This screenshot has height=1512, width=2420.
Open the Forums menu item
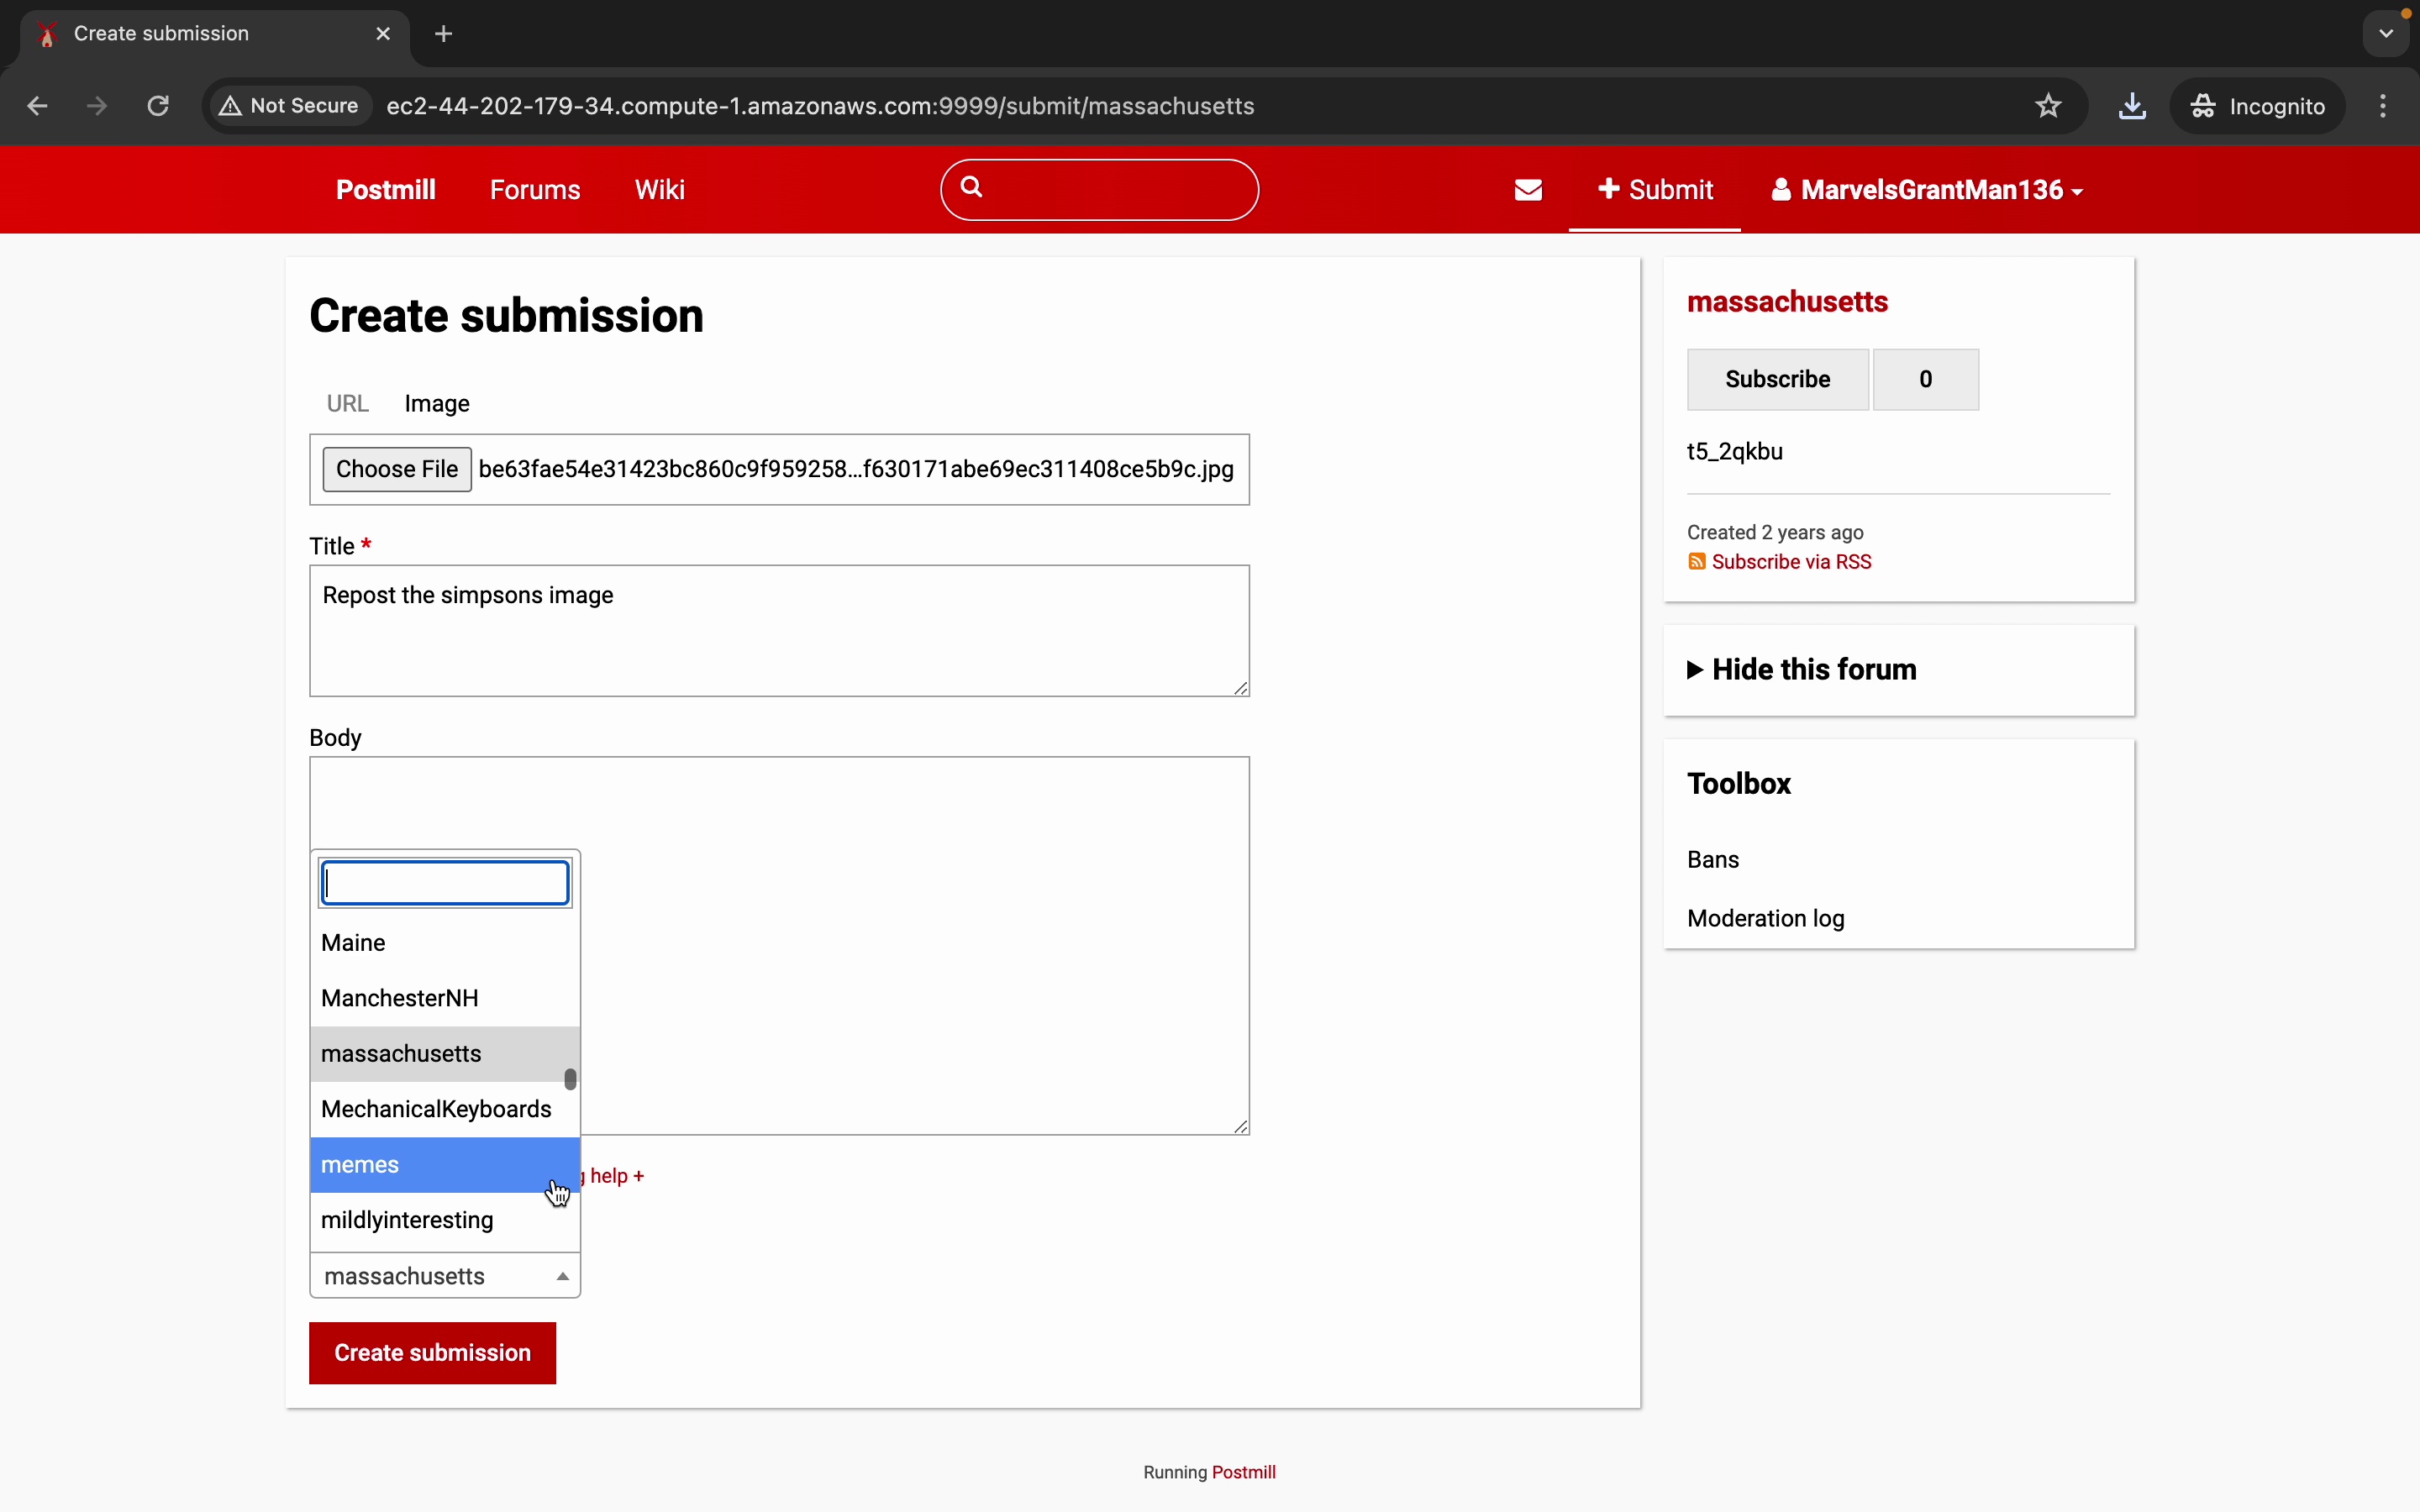pos(535,190)
